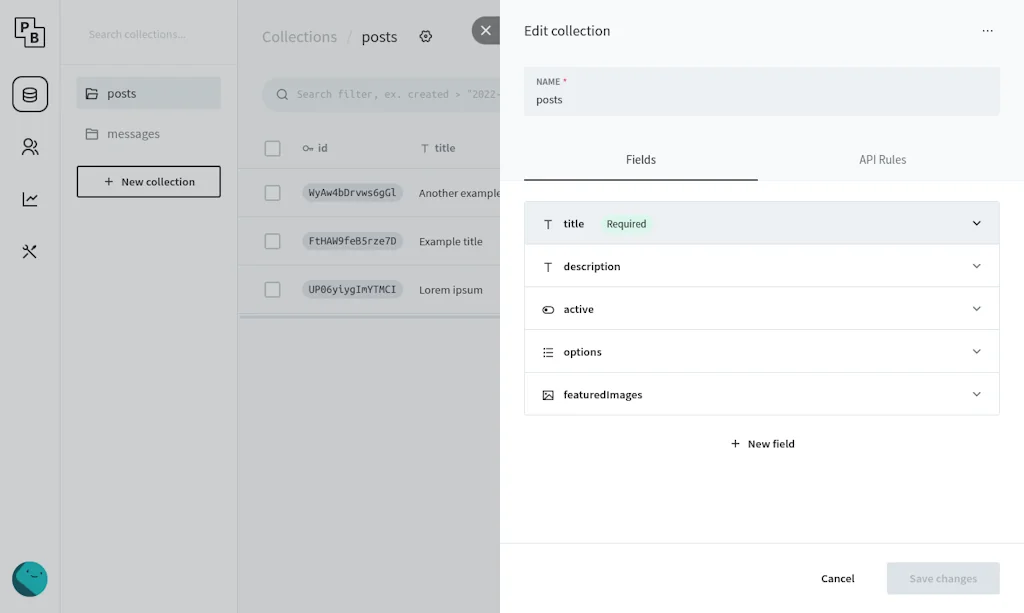Select the checkbox for record WyAw4bDrvws6gGl
Screen dimensions: 1024x613
click(272, 193)
